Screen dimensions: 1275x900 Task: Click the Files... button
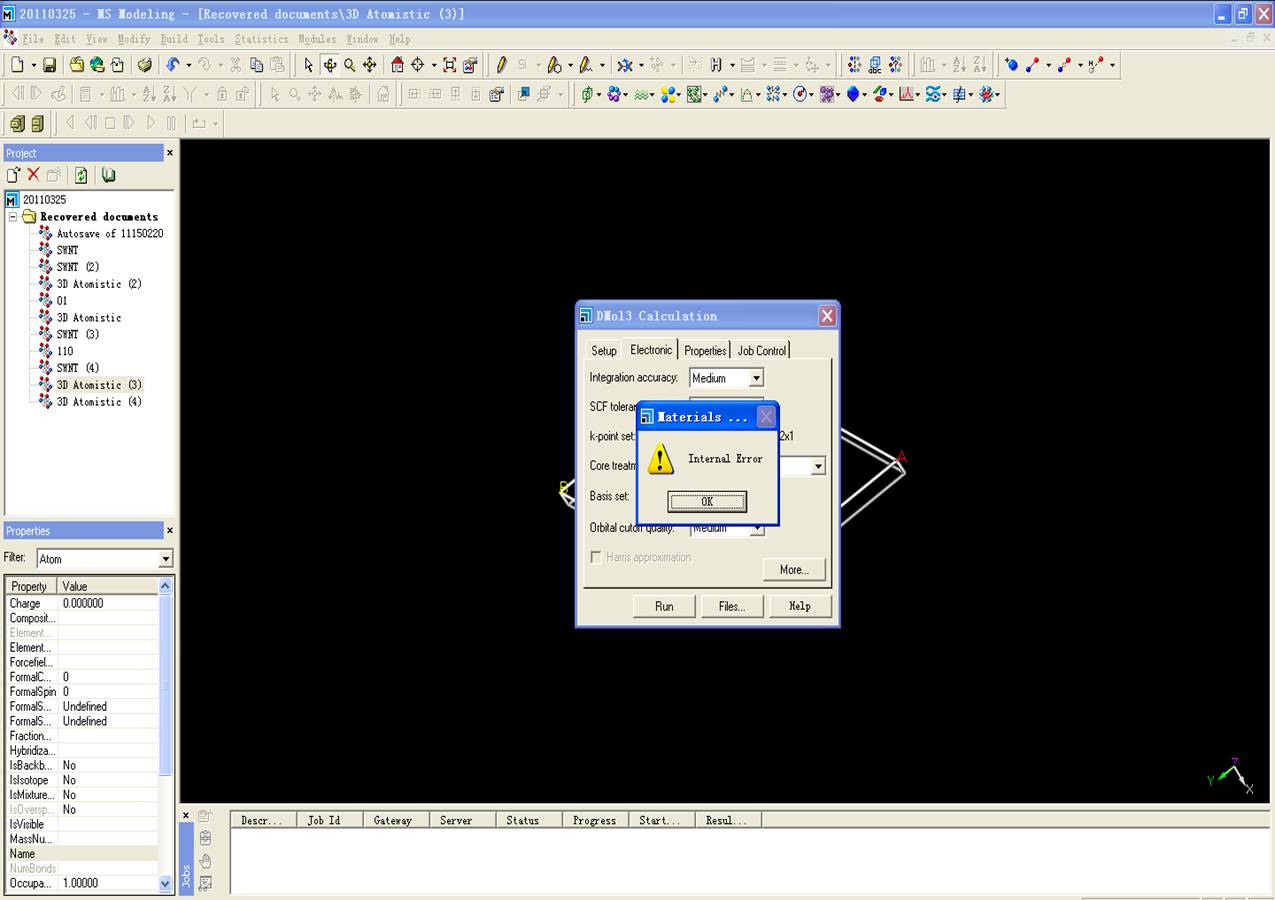pyautogui.click(x=731, y=606)
